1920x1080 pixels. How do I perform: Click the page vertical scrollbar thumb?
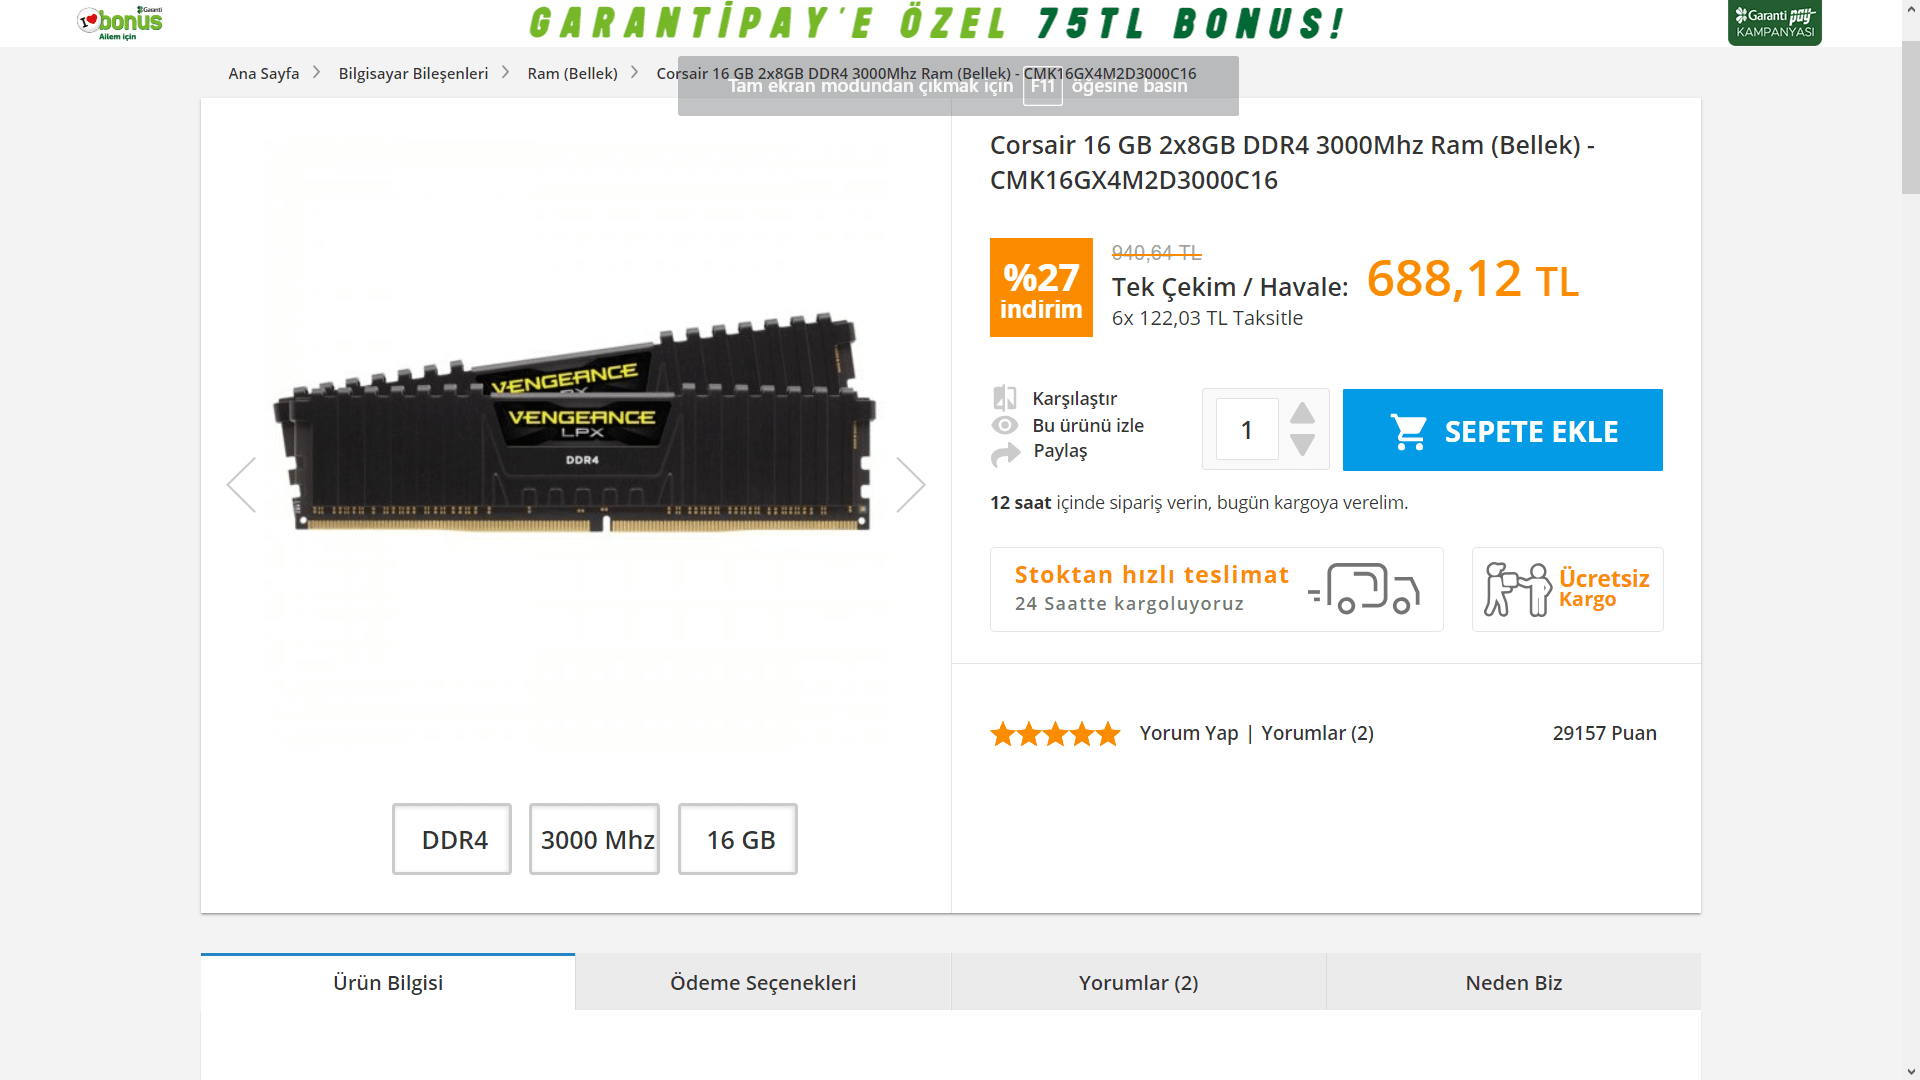coord(1911,118)
